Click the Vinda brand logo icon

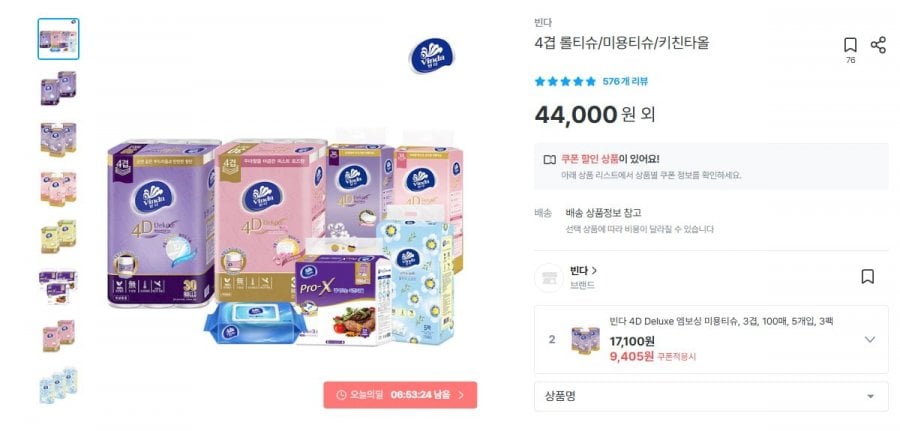click(431, 56)
